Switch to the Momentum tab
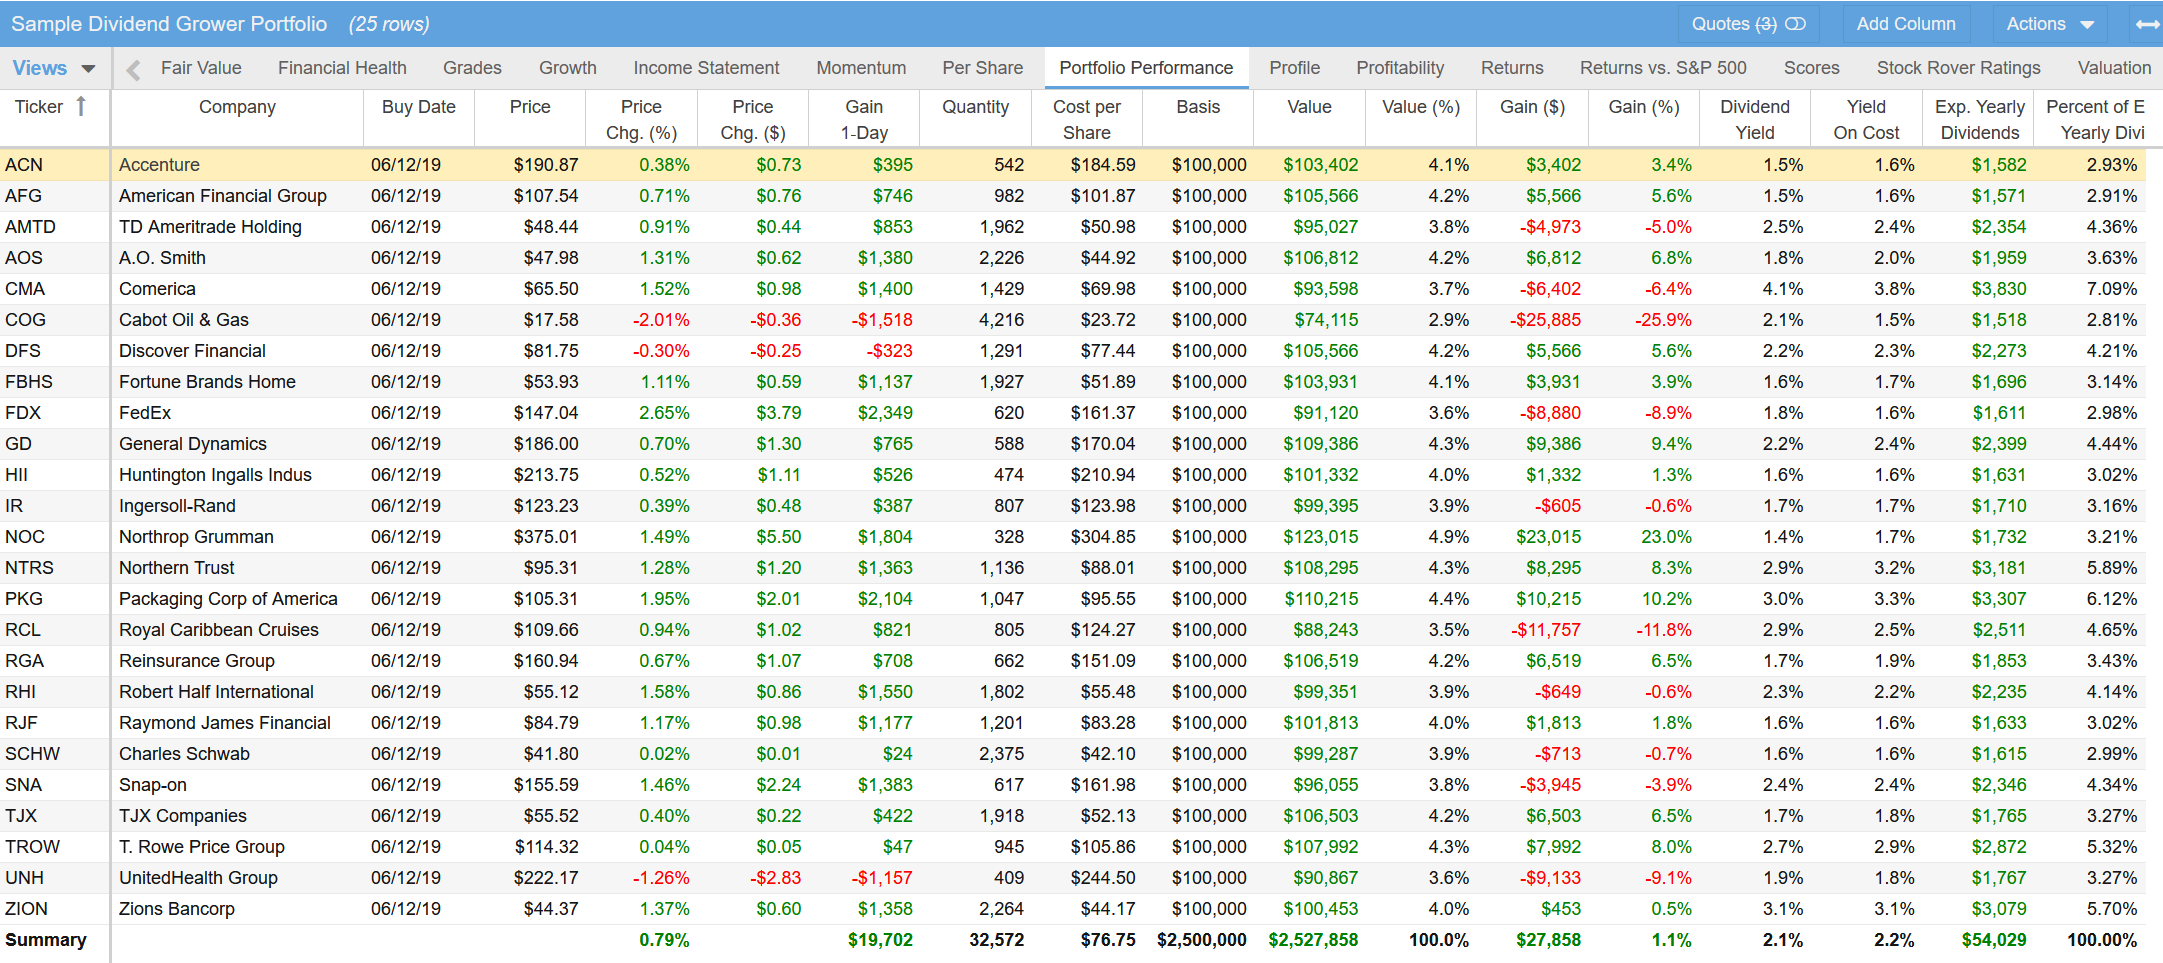 [x=861, y=68]
